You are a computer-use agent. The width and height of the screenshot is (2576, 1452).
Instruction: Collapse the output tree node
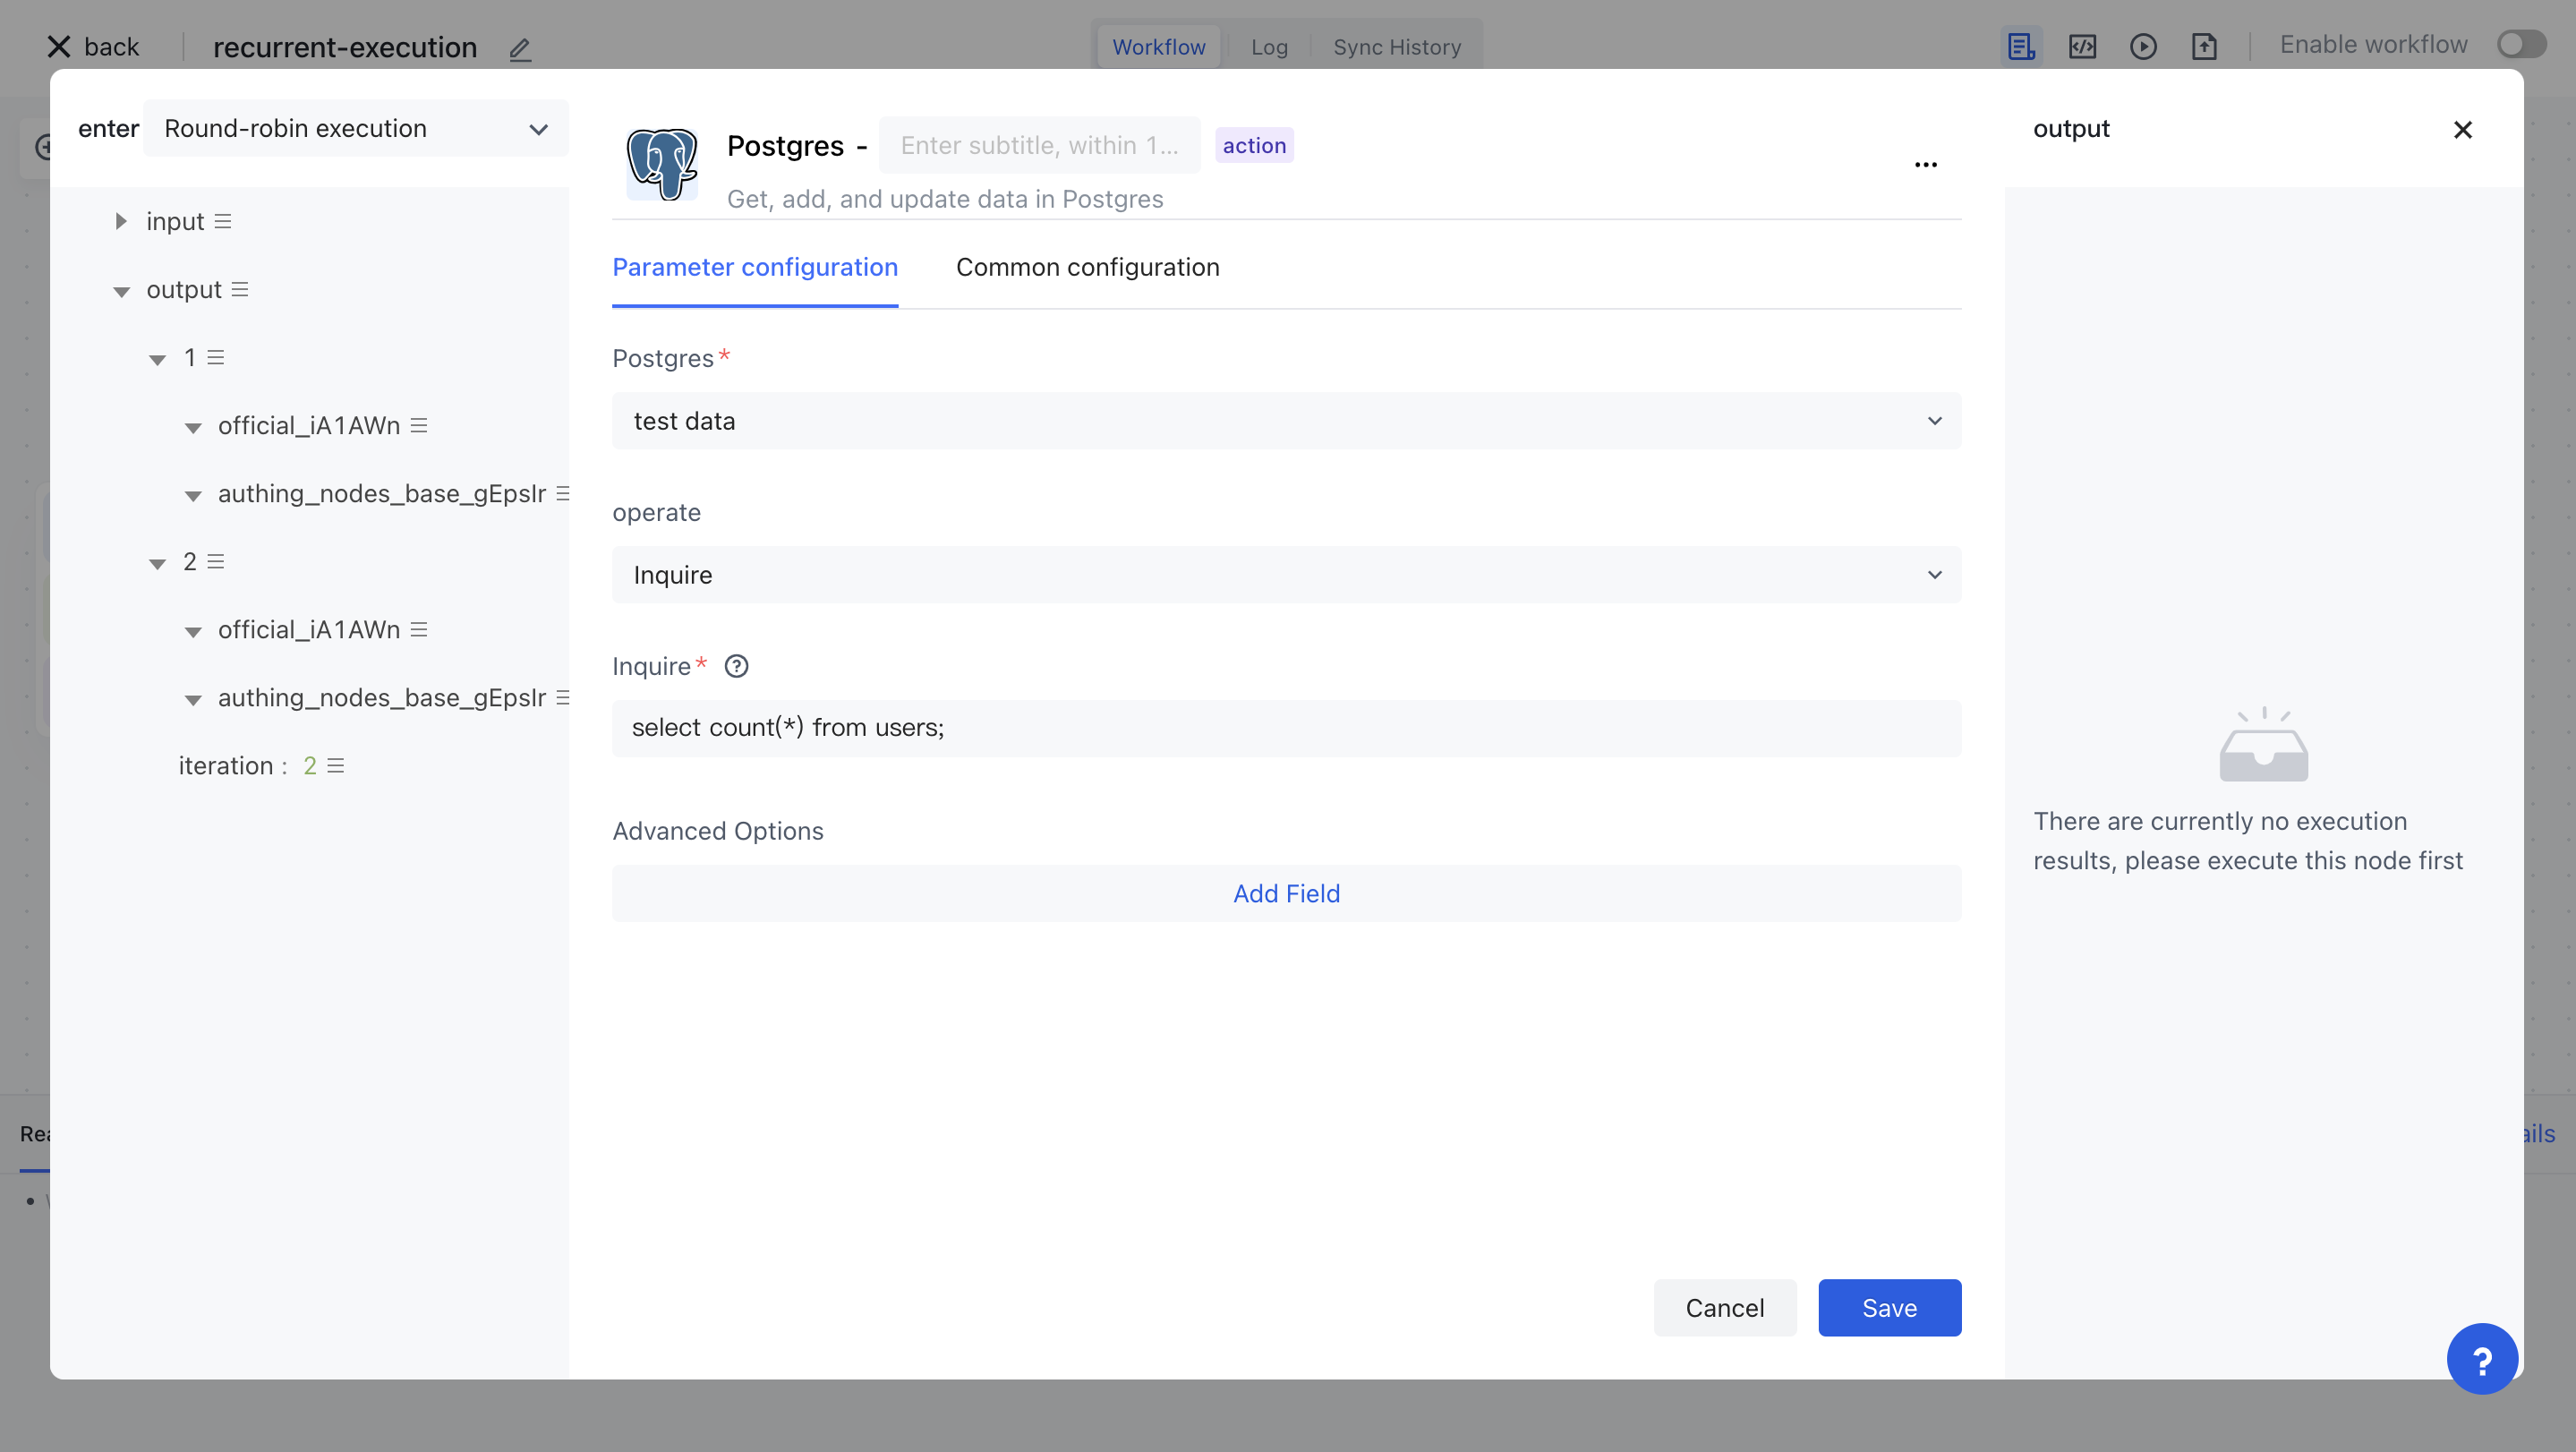point(121,291)
